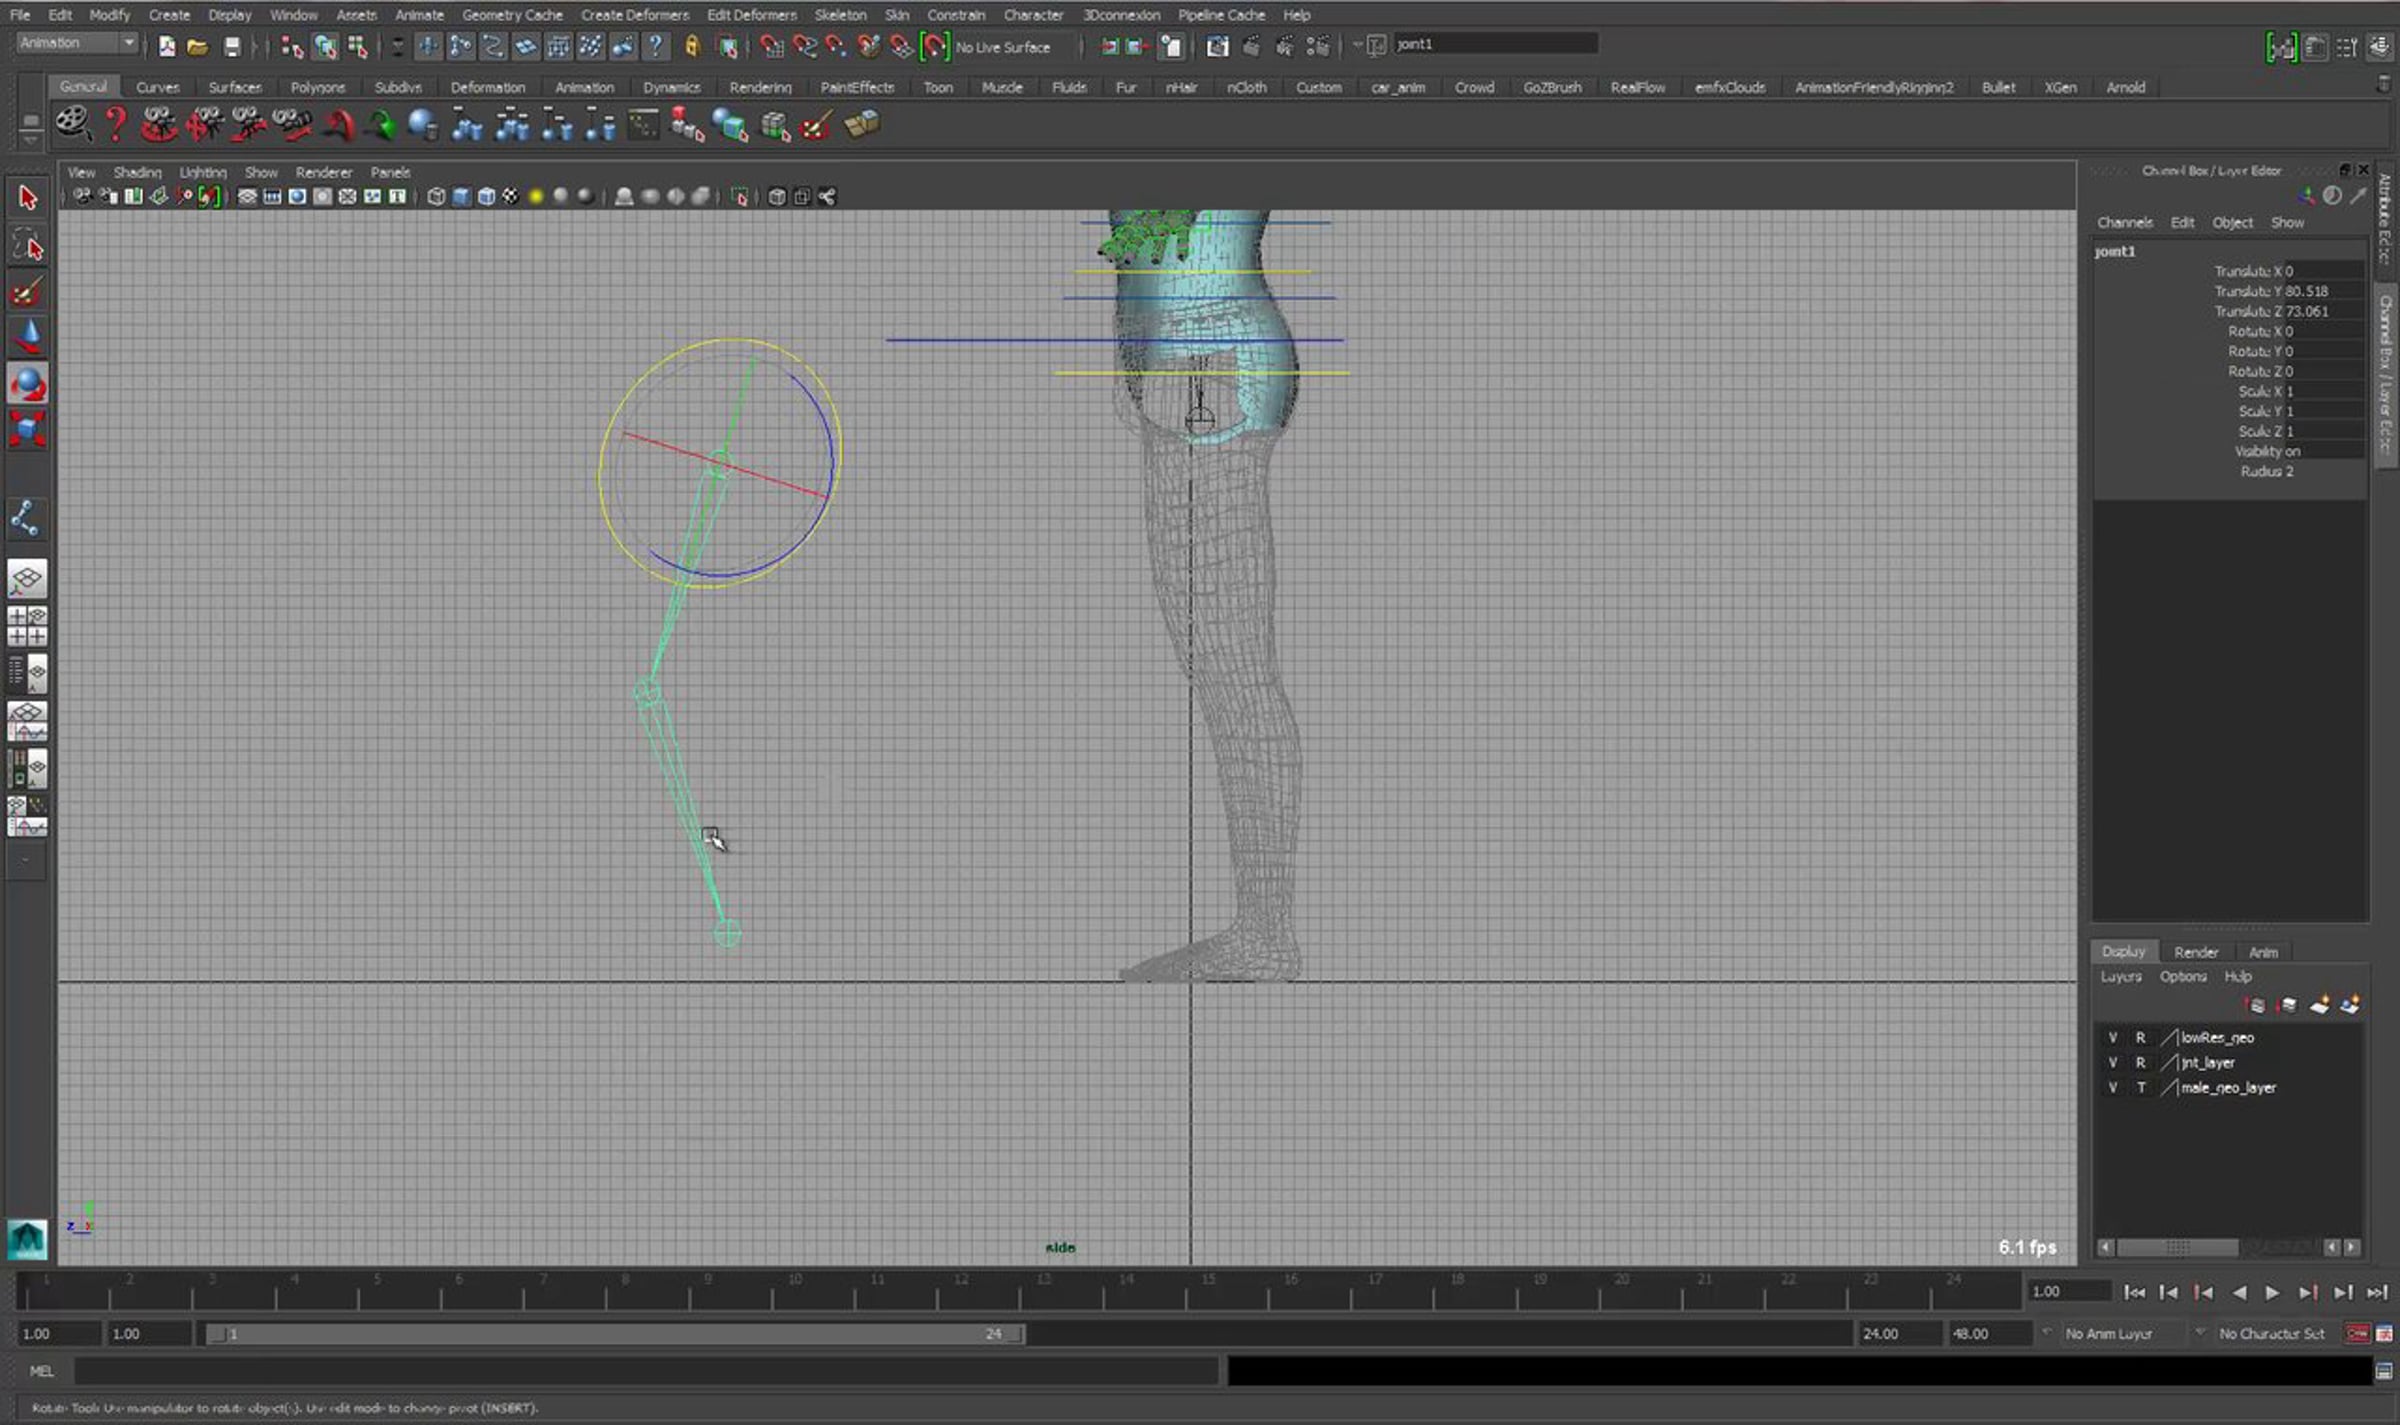Open the Create Deformers menu
Screen dimensions: 2400x1425
(x=634, y=15)
